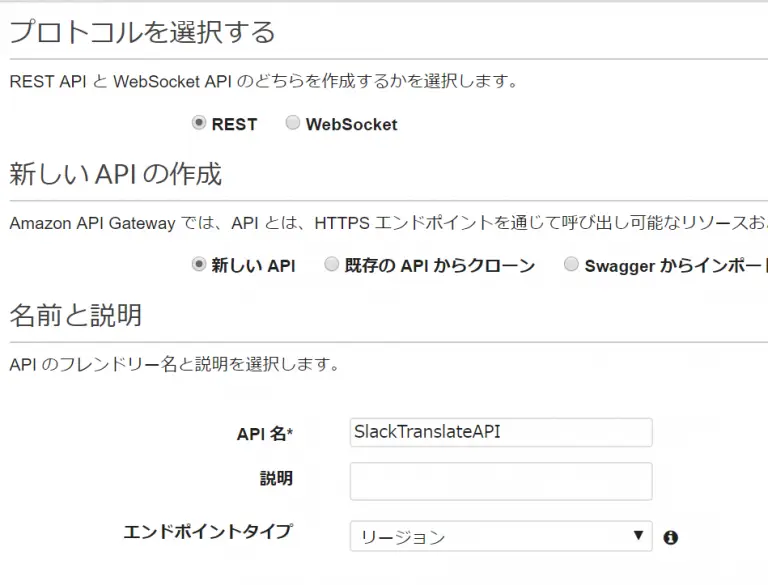
Task: Open the エンドポイントタイプ dropdown showing リージョン
Action: [x=501, y=536]
